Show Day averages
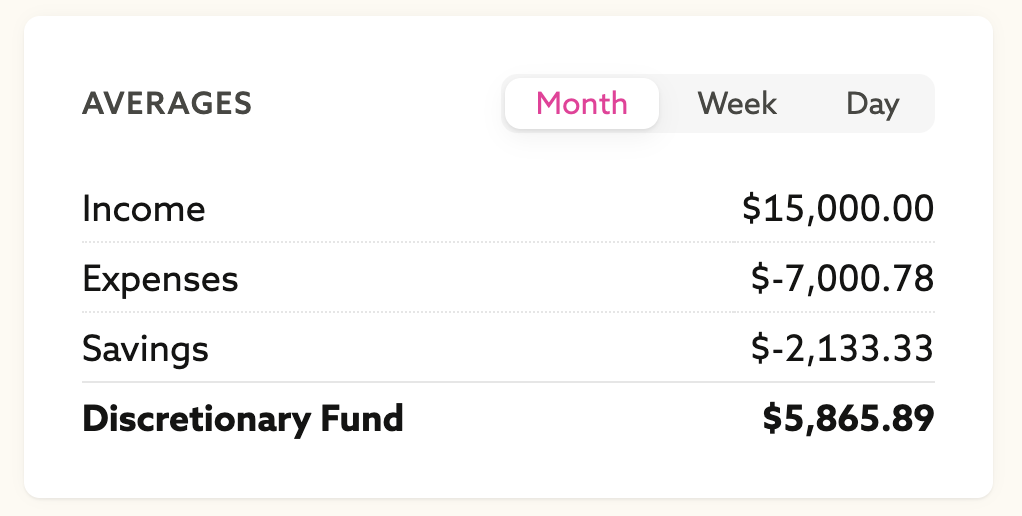This screenshot has height=516, width=1022. 872,104
